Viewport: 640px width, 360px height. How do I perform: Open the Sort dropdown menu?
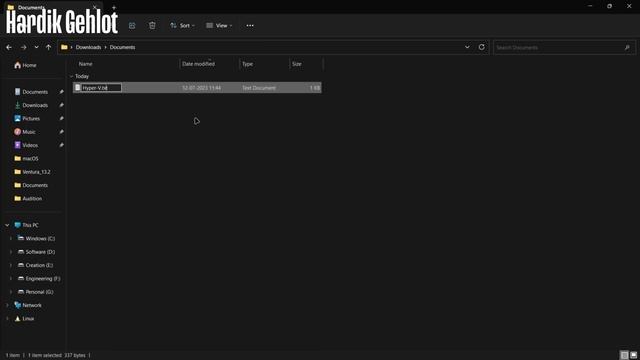click(182, 25)
